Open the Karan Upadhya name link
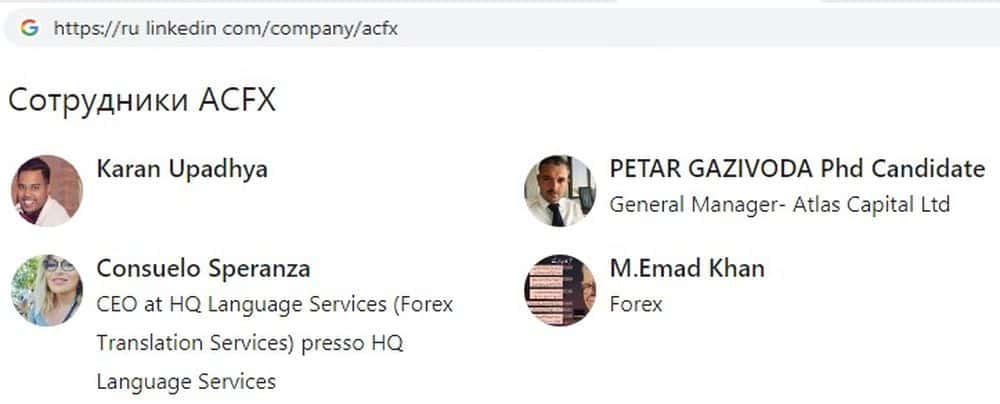Image resolution: width=1000 pixels, height=404 pixels. [181, 169]
